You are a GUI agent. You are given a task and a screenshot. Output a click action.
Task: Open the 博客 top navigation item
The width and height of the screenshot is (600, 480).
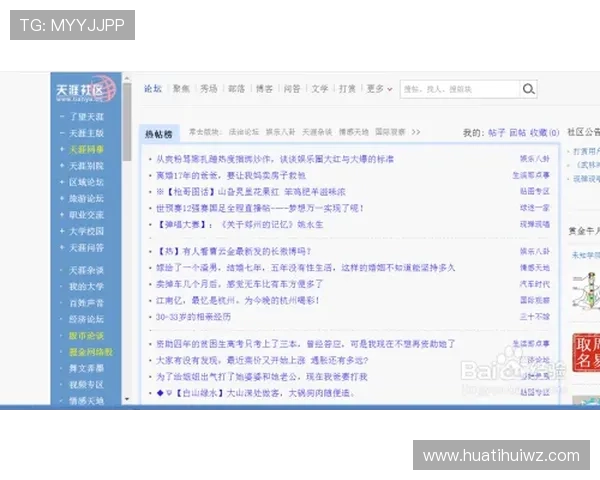coord(264,89)
